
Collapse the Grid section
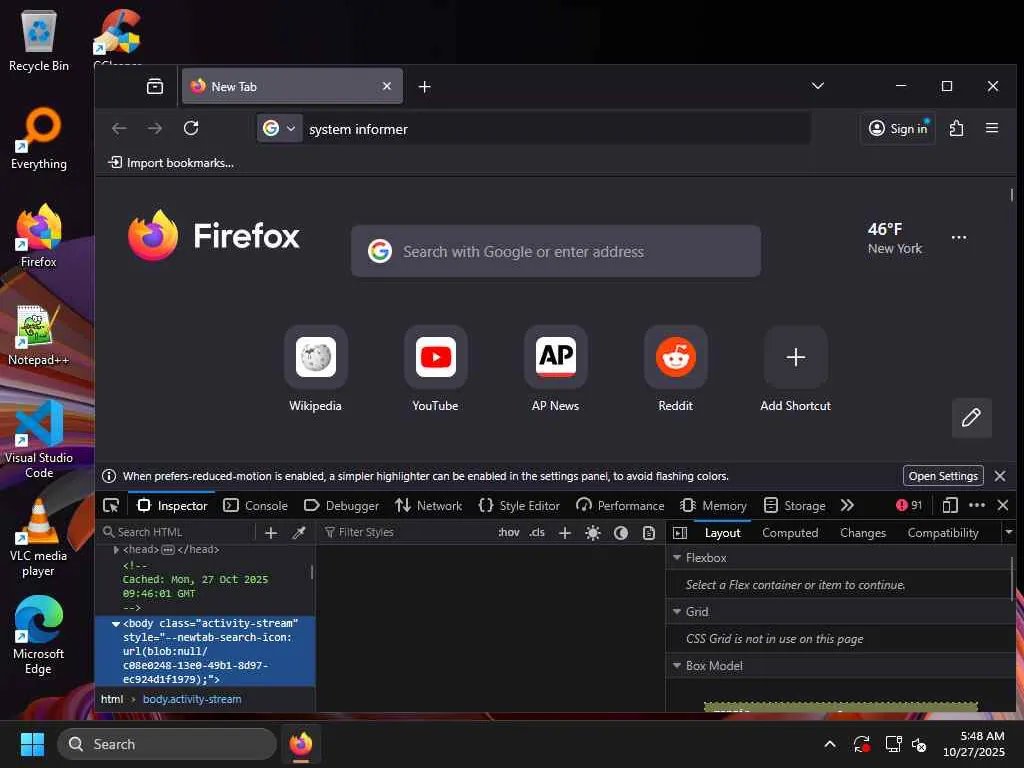click(x=677, y=612)
